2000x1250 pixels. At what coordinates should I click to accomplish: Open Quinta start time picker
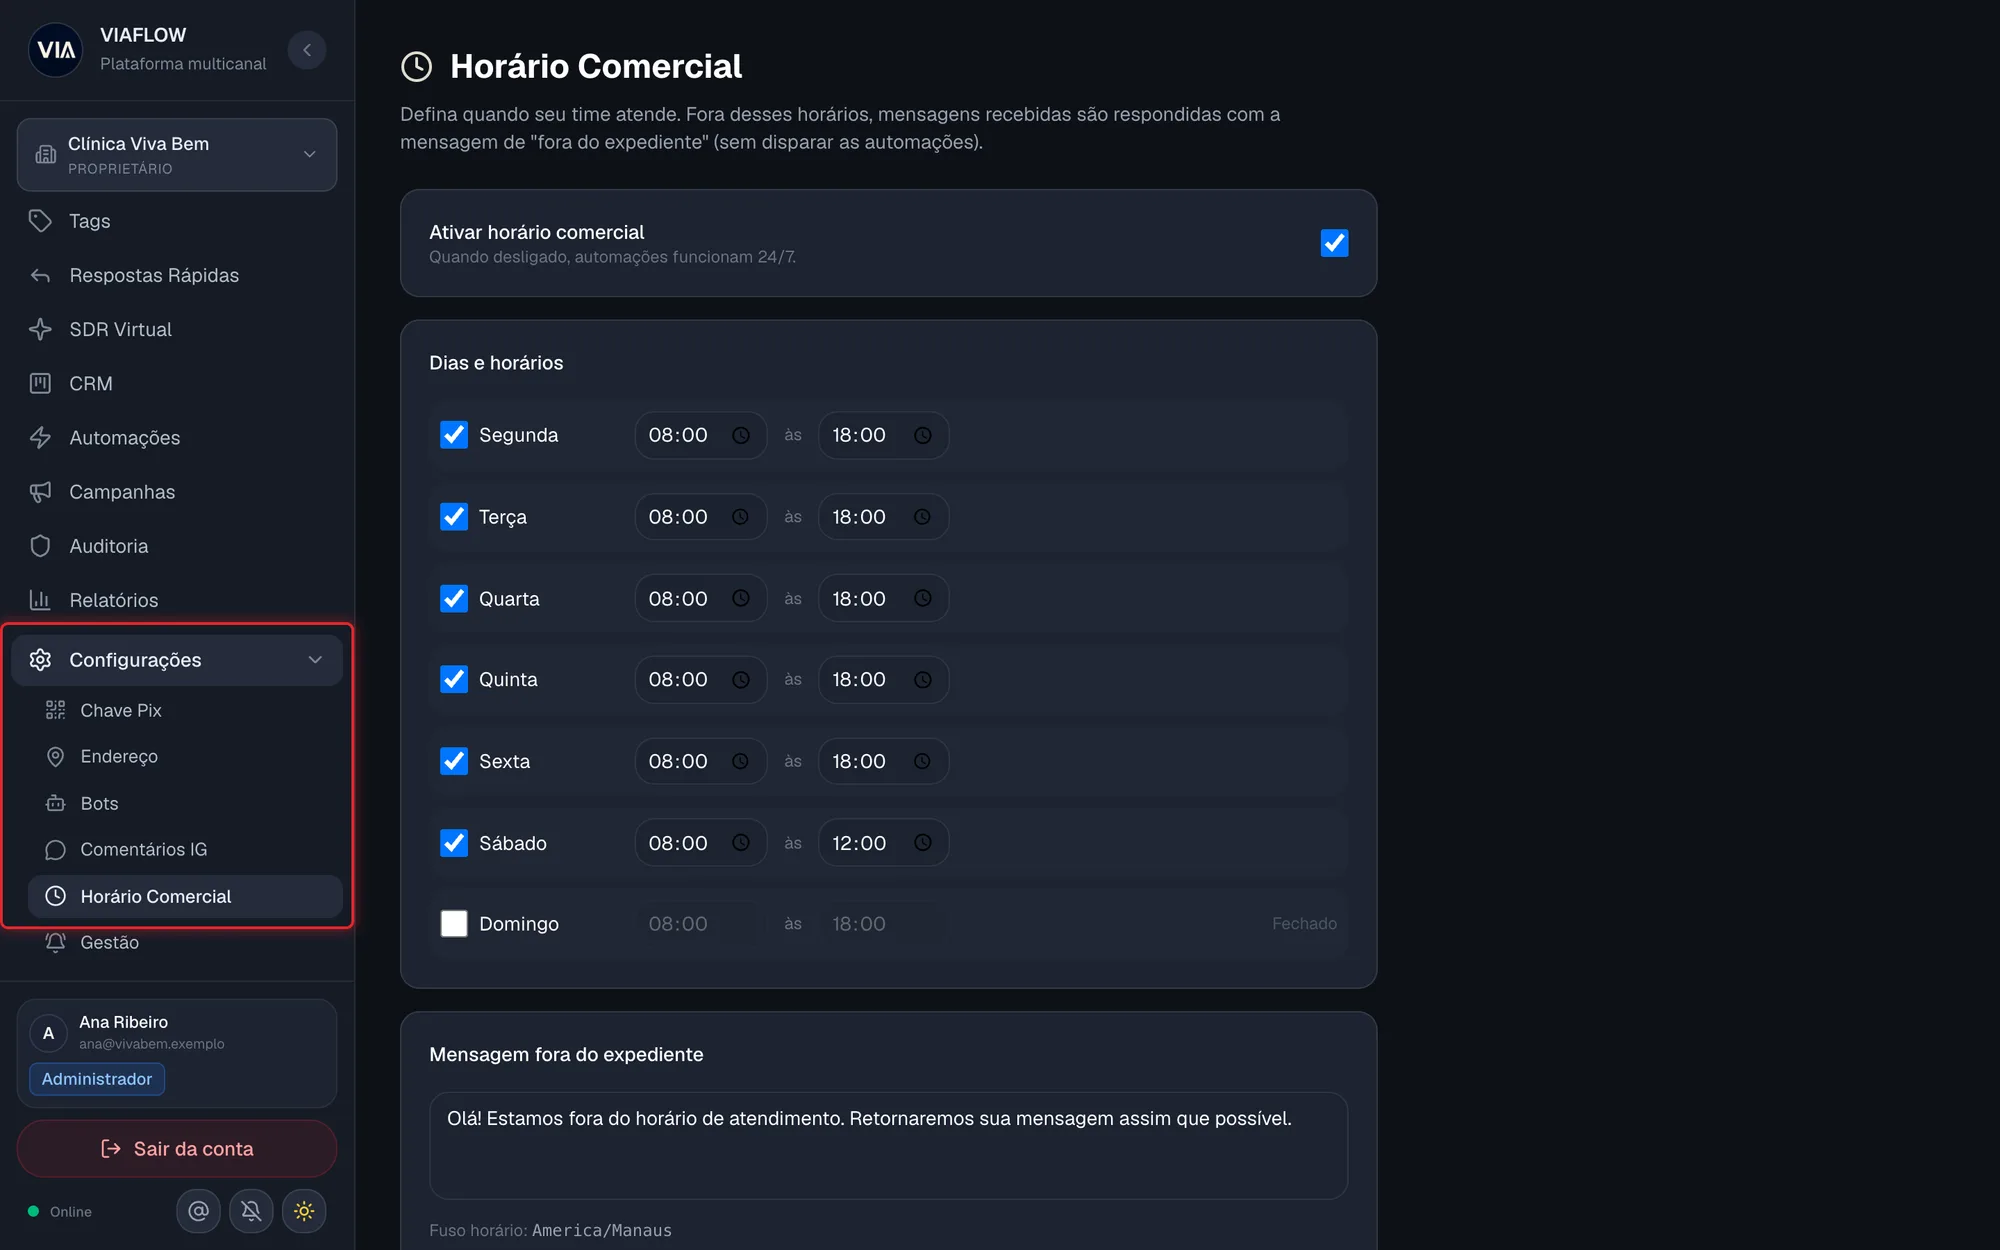point(701,680)
